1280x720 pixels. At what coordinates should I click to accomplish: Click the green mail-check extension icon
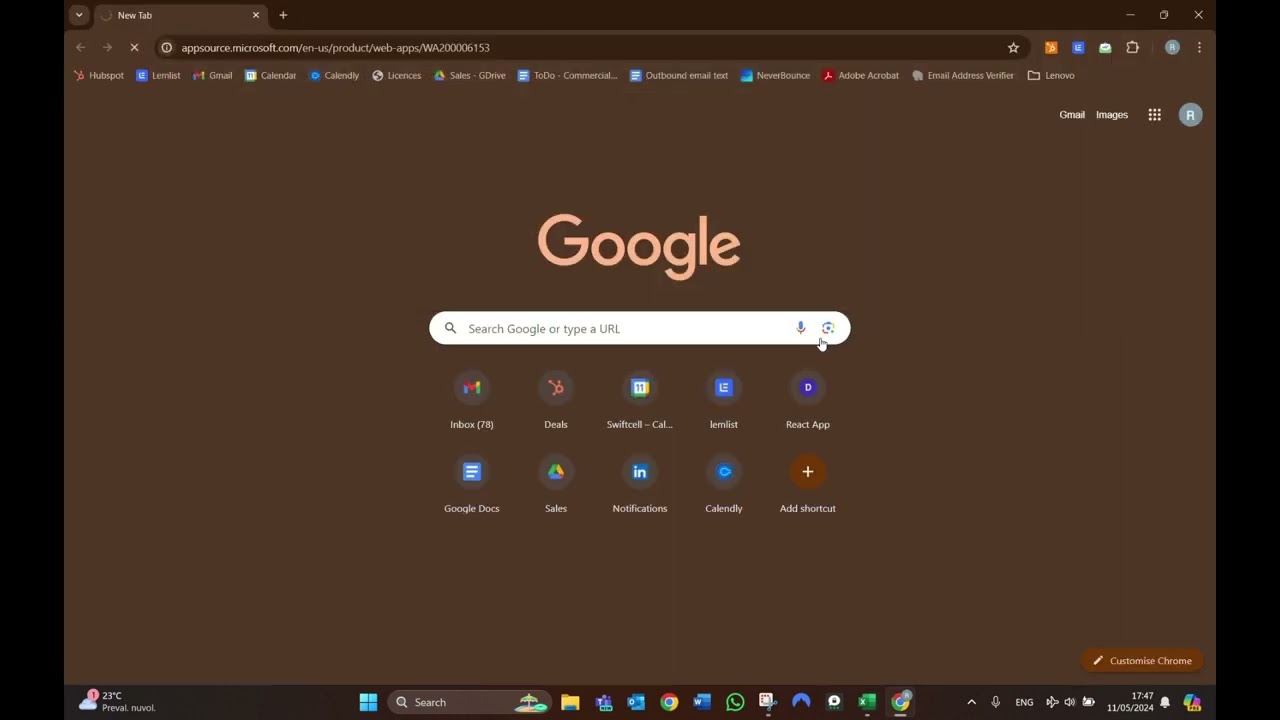(x=1105, y=47)
